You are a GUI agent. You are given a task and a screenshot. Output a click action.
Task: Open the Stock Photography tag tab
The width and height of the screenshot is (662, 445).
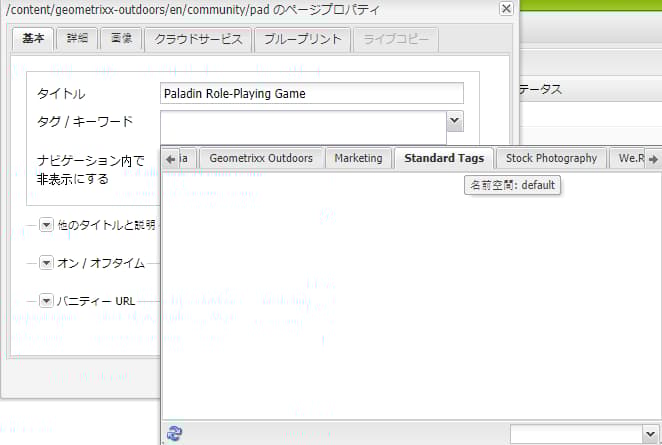551,158
